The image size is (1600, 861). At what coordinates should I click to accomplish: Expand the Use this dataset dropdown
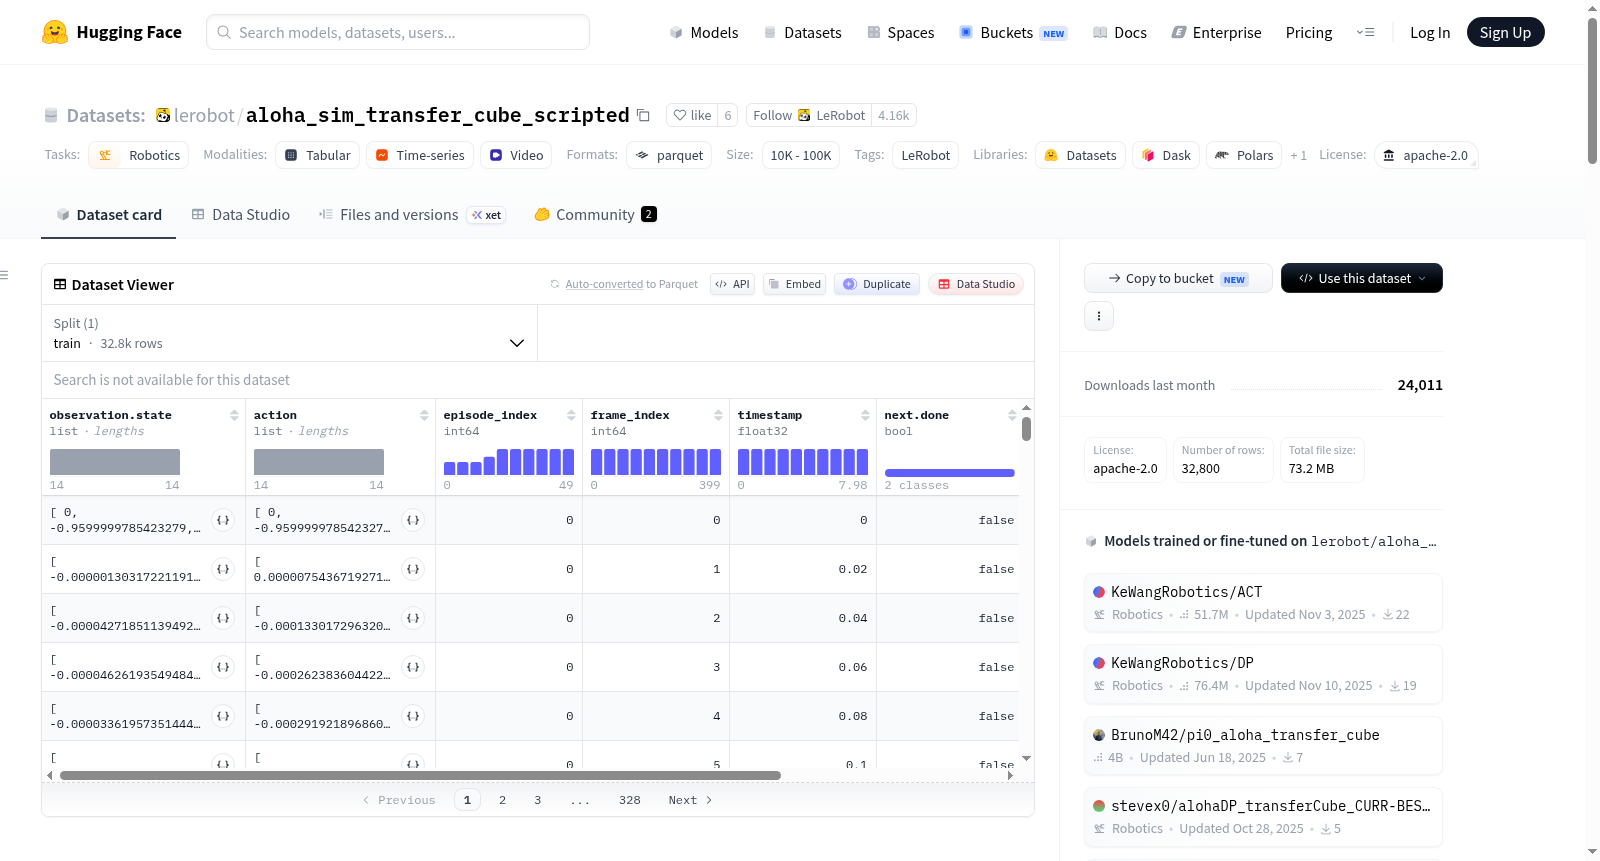1361,278
